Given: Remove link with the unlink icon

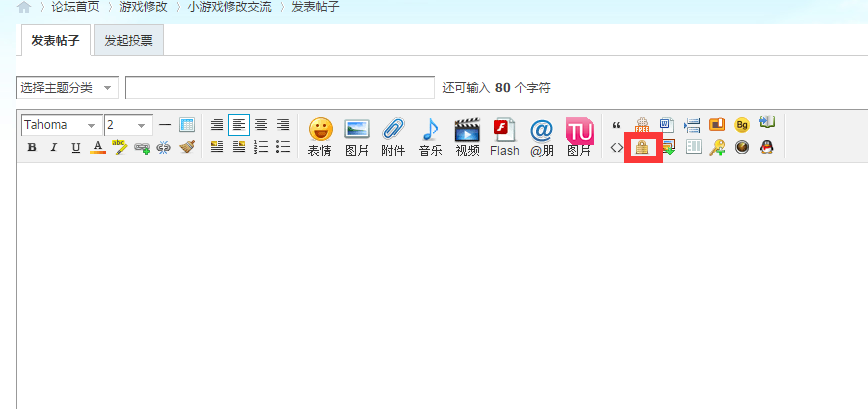Looking at the screenshot, I should click(163, 148).
